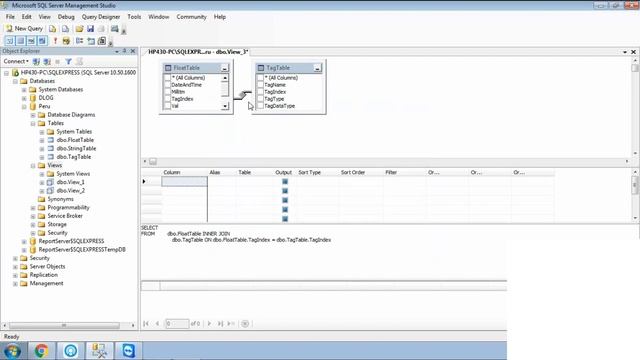Toggle the Show Diagram Pane icon

coord(10,41)
